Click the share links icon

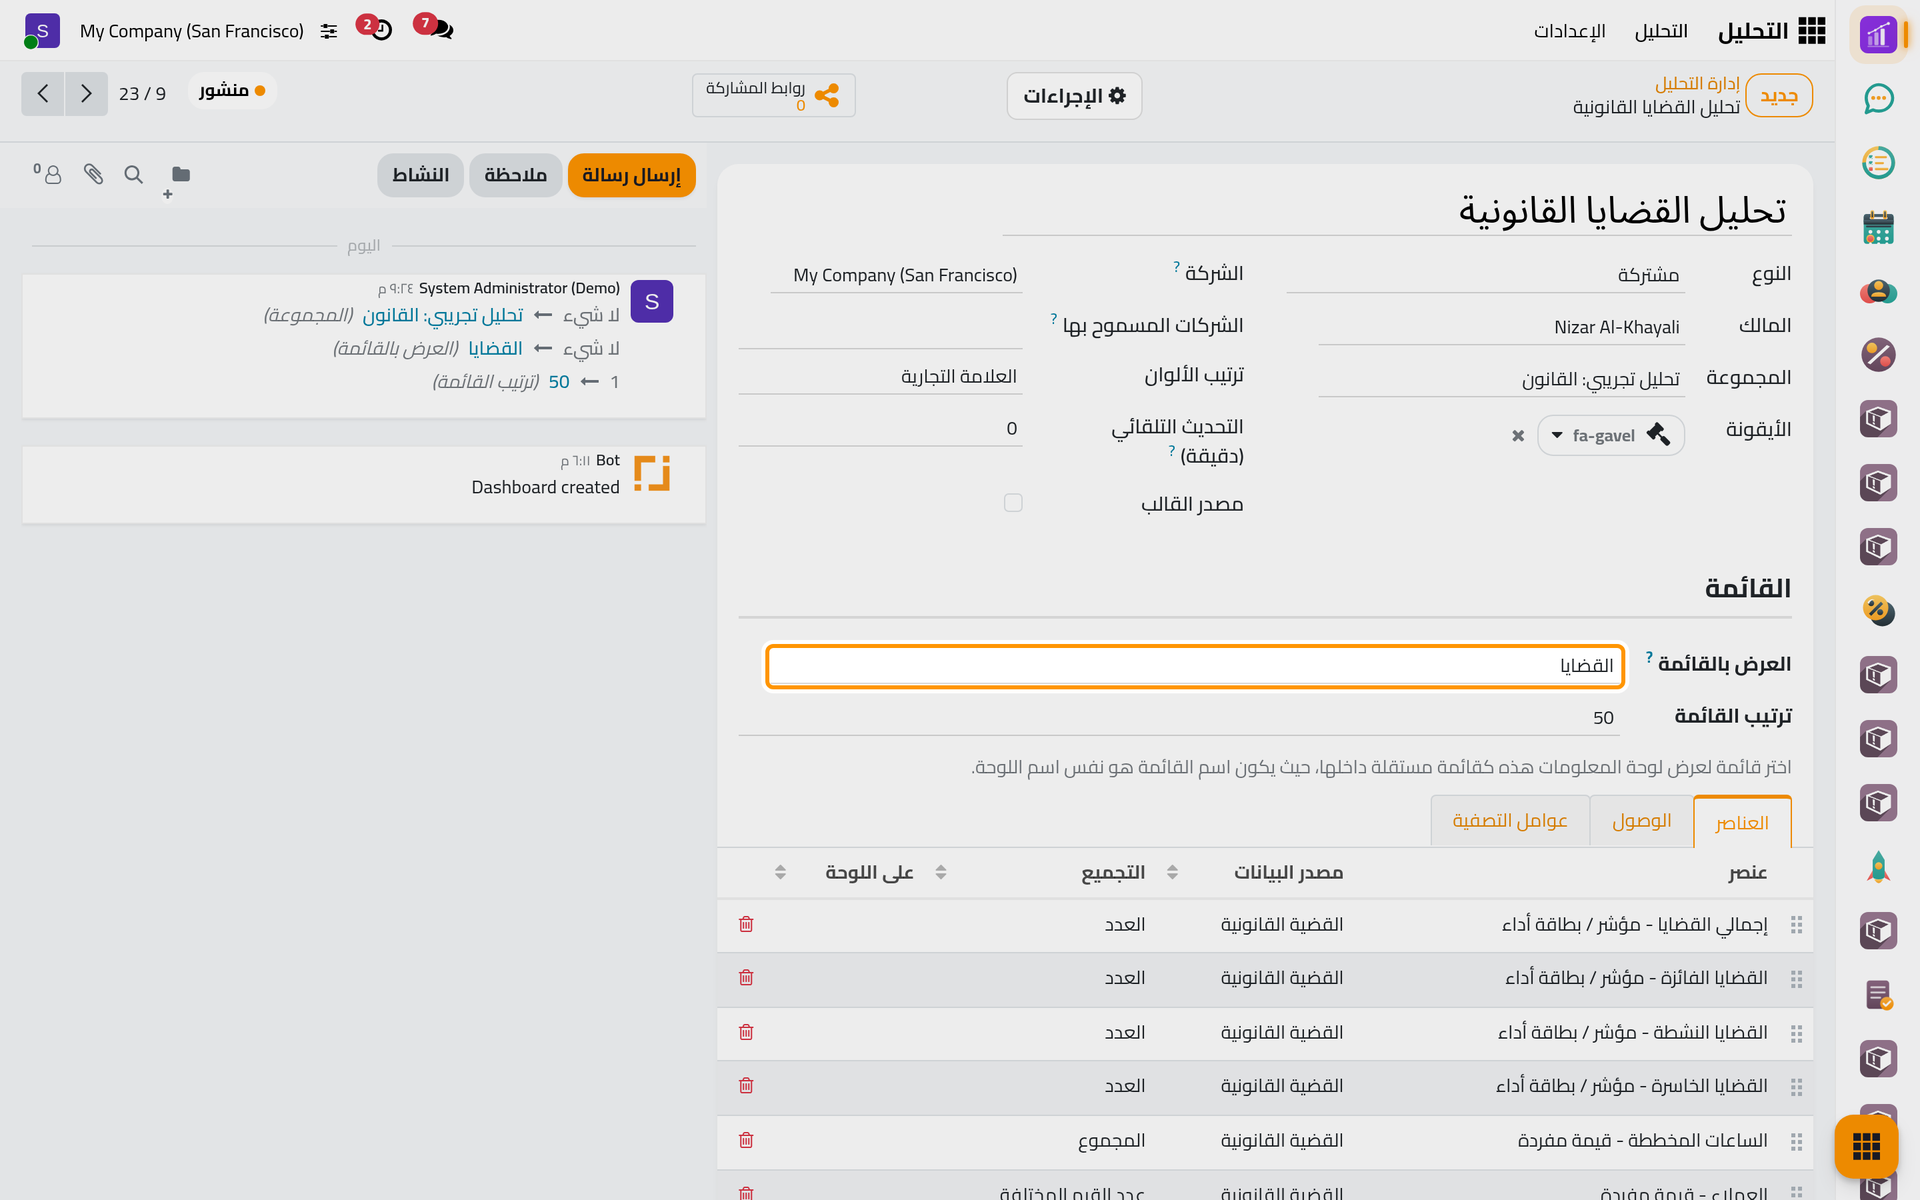(826, 95)
